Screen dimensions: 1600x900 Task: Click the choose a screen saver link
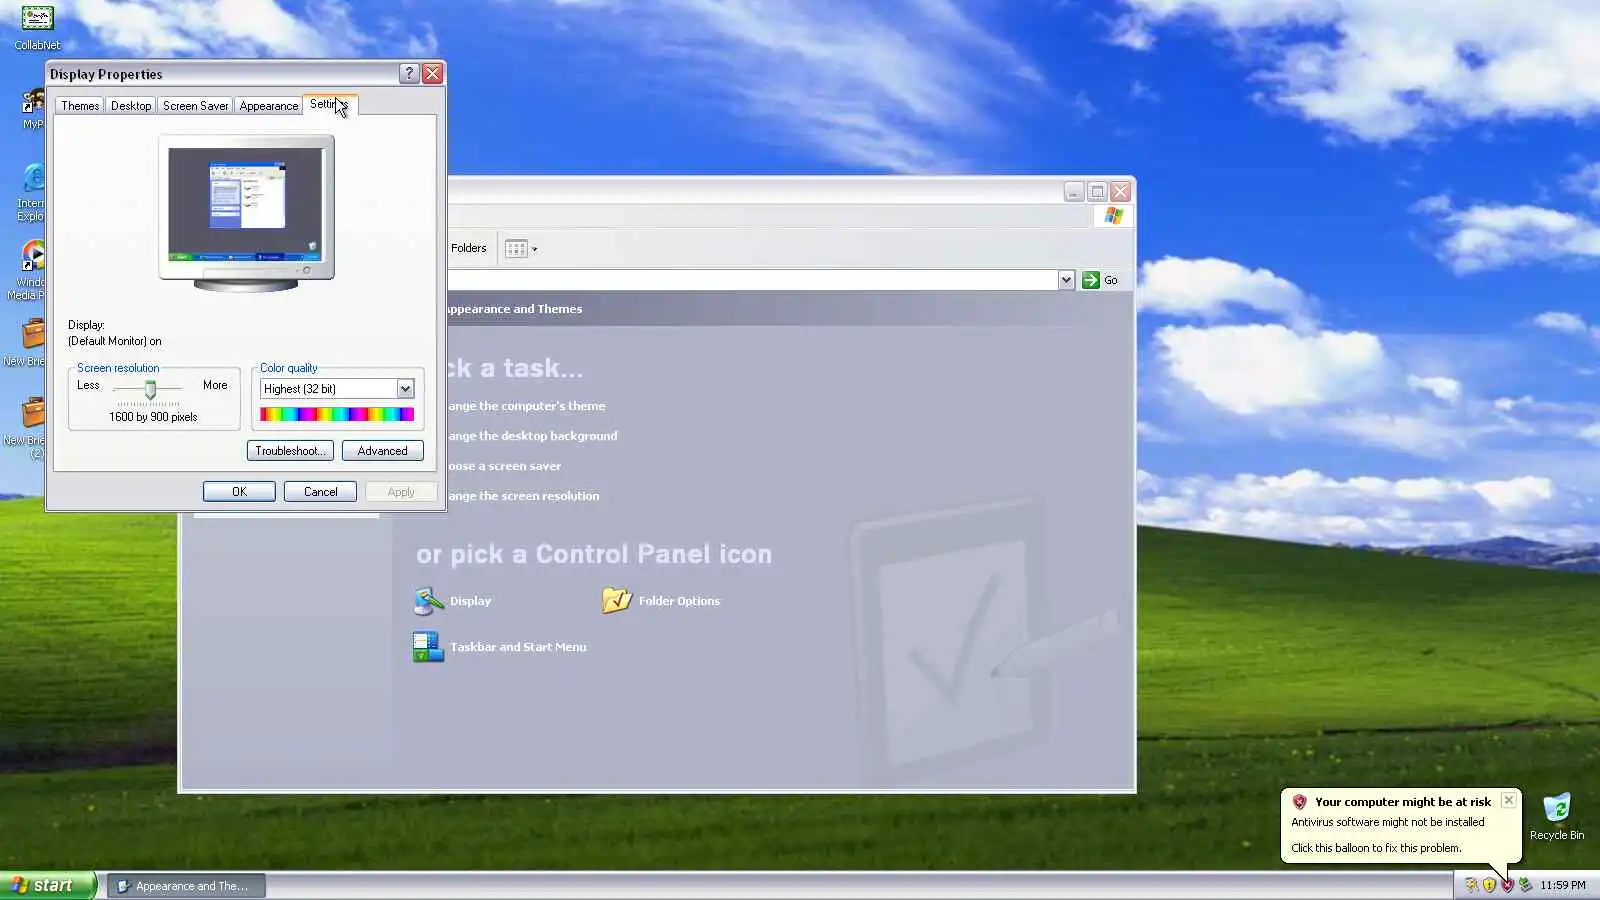(x=504, y=466)
